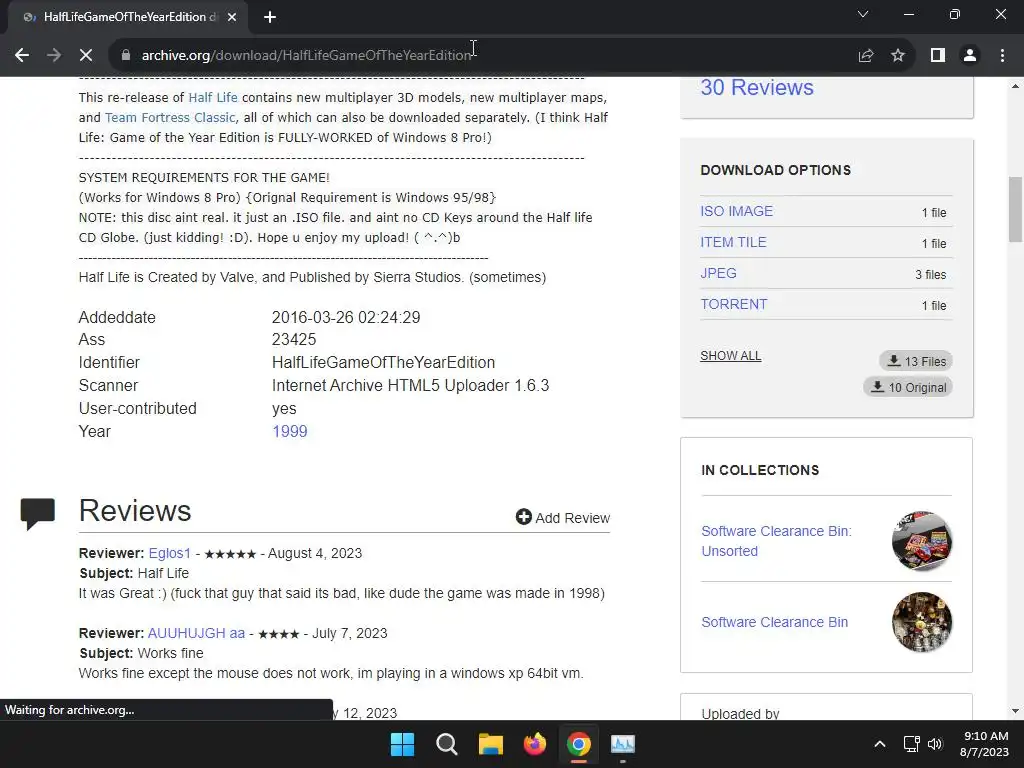Click the volume speaker tray icon
This screenshot has width=1024, height=768.
tap(935, 744)
